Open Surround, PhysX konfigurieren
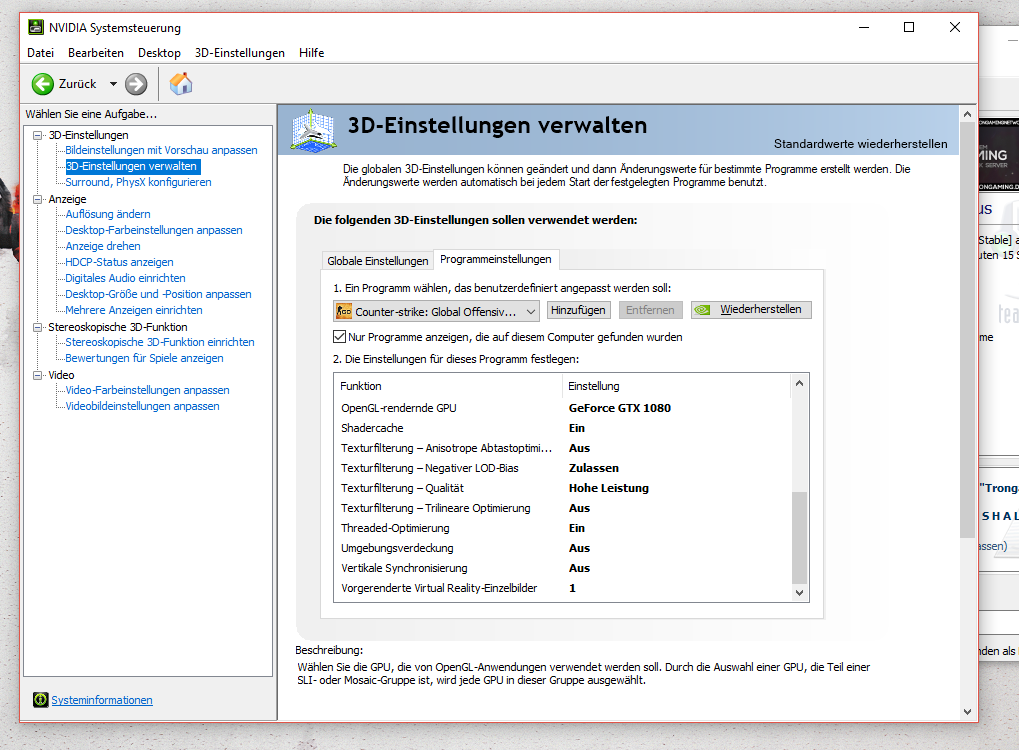This screenshot has height=750, width=1019. click(138, 182)
